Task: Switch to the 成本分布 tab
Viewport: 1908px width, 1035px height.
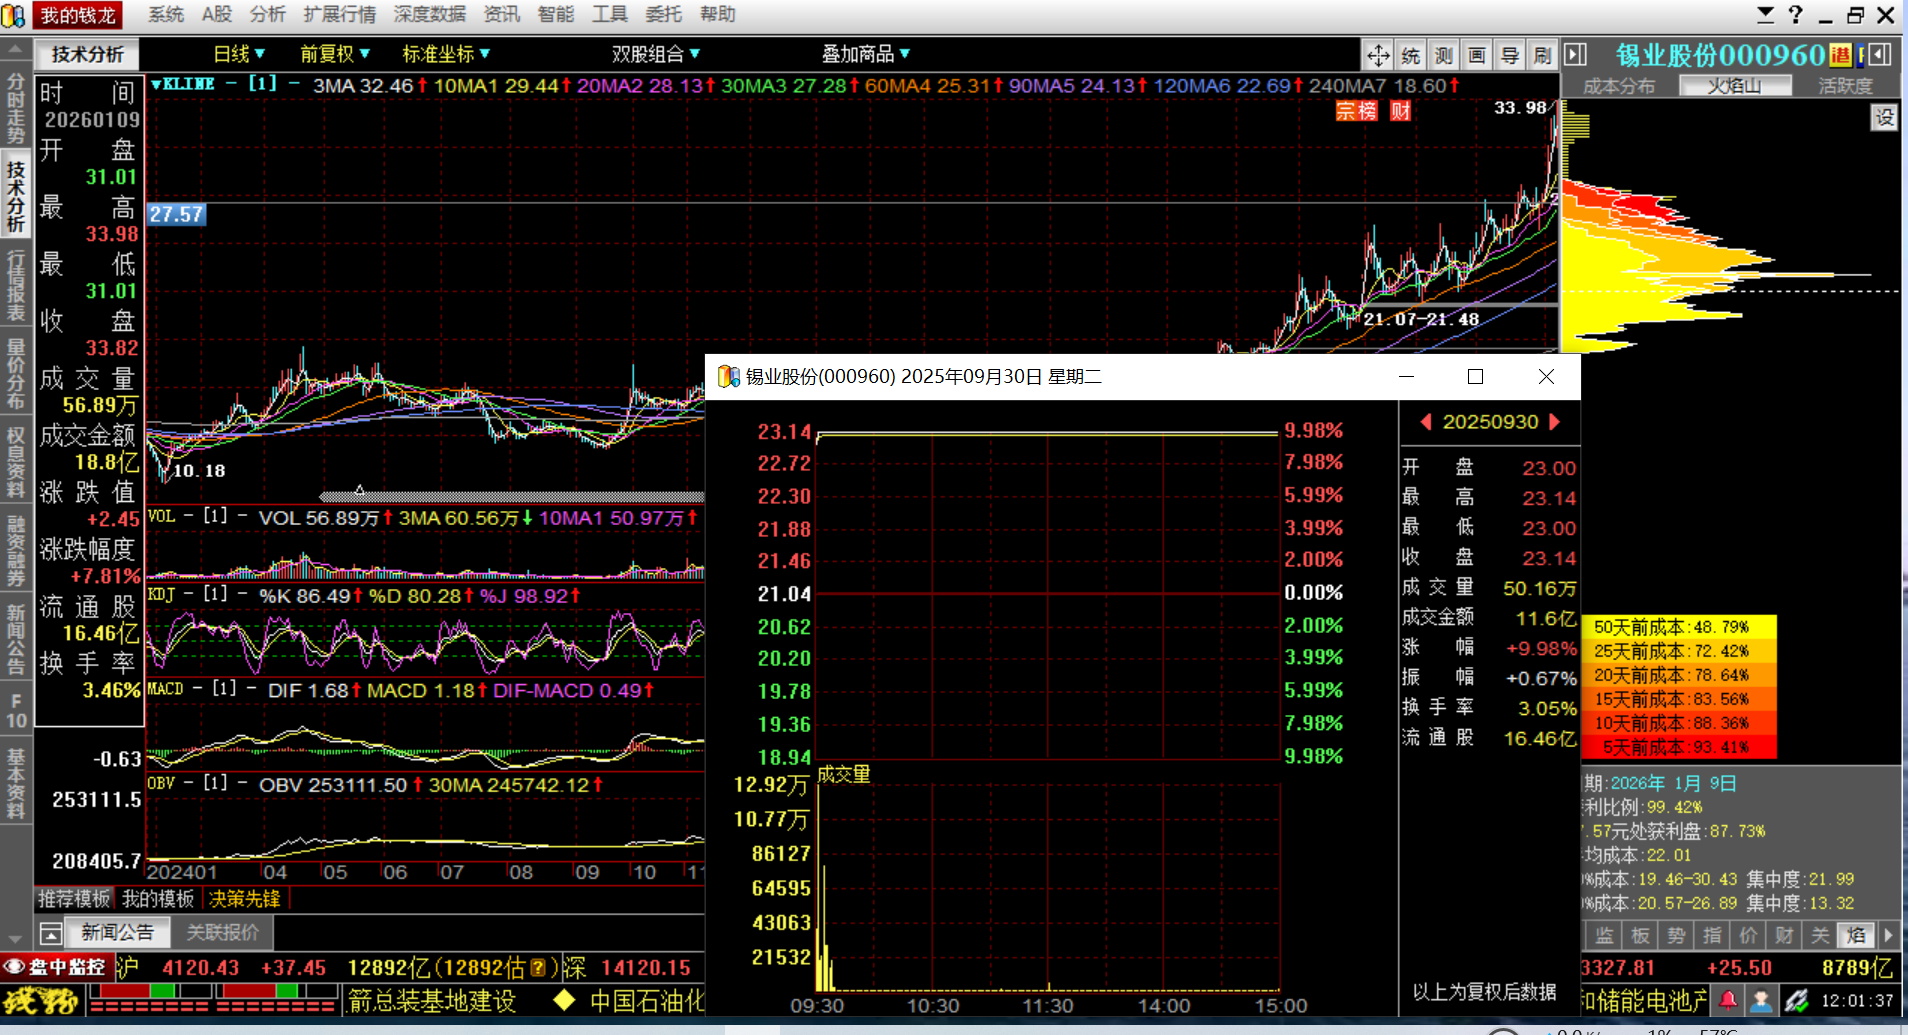Action: (x=1619, y=86)
